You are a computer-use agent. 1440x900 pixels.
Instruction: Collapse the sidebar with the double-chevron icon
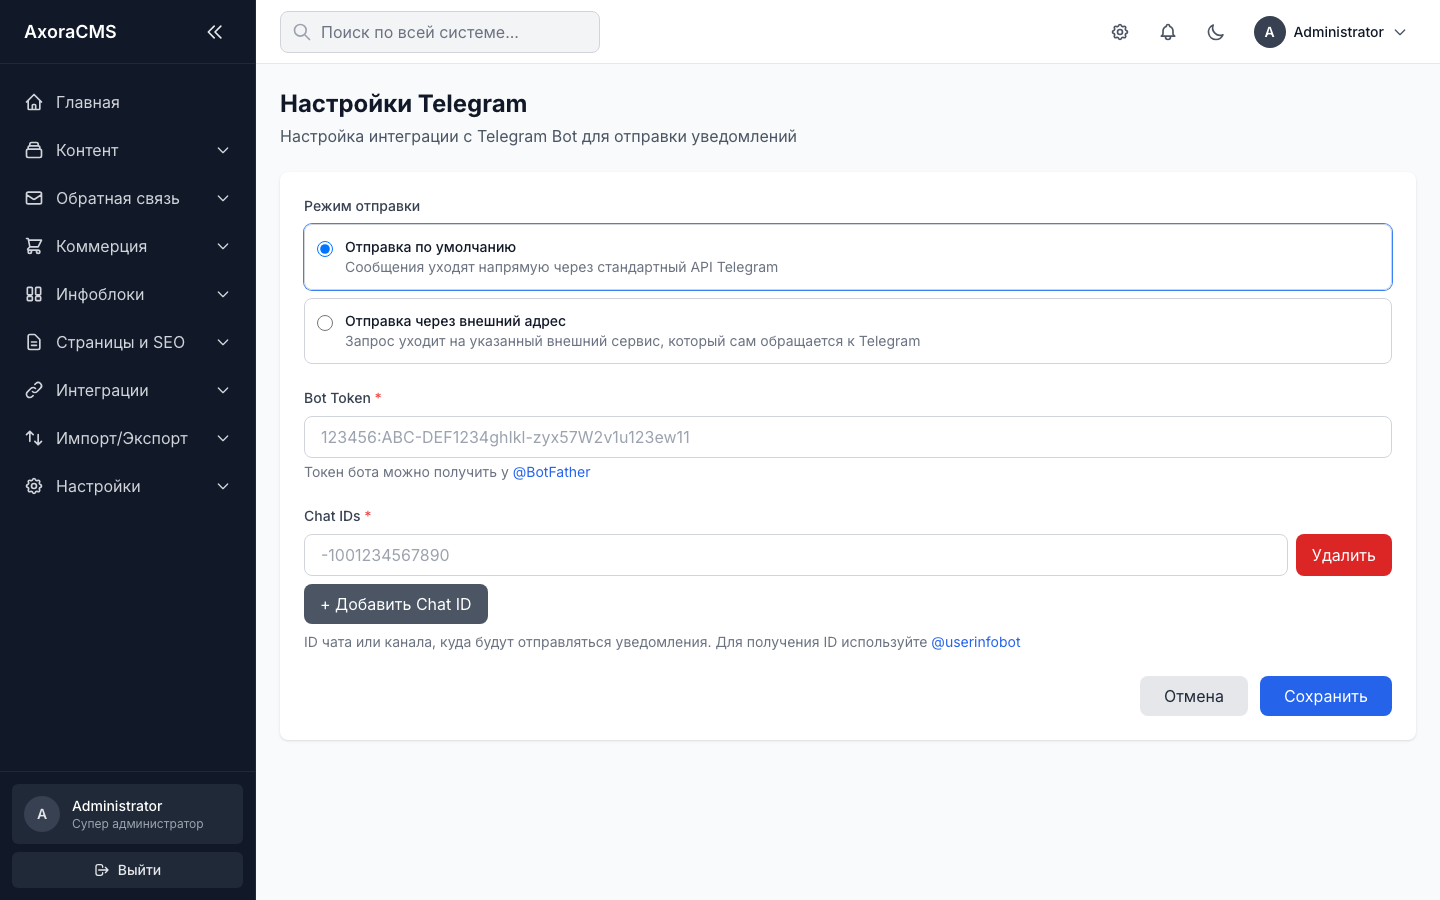(214, 32)
